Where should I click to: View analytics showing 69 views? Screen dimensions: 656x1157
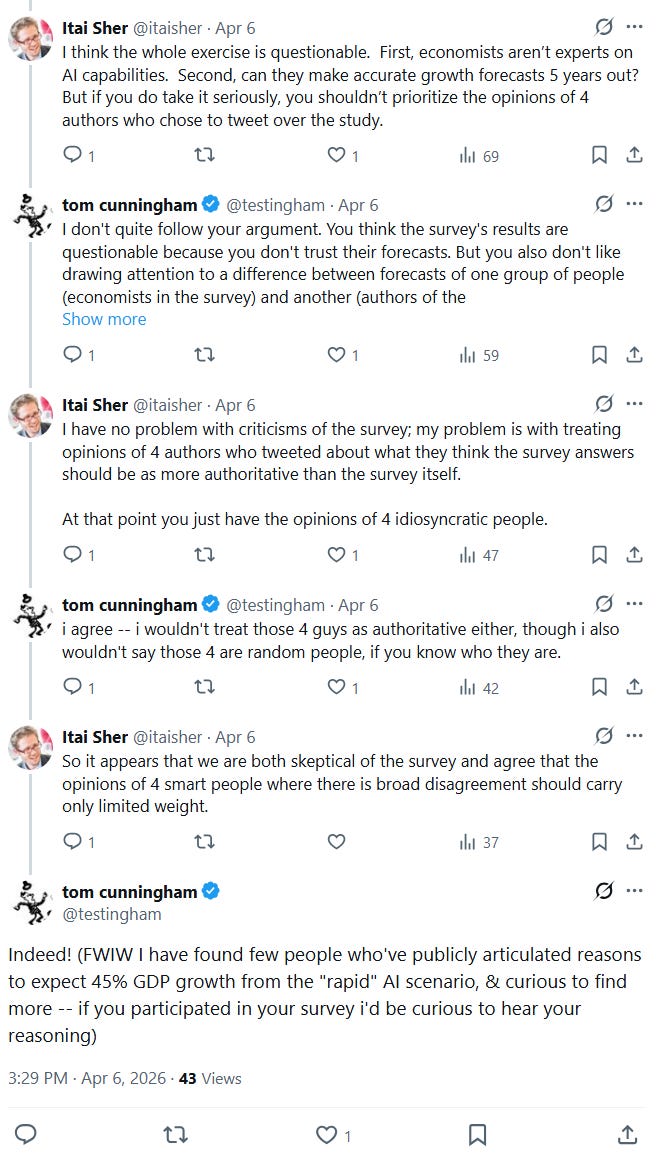[479, 156]
